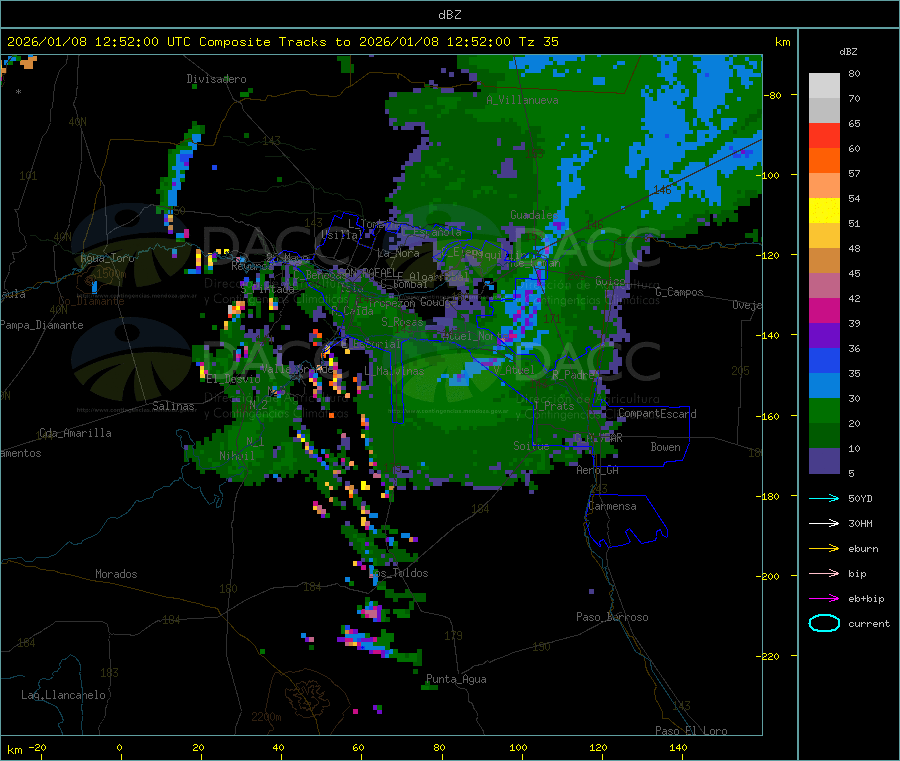This screenshot has width=900, height=761.
Task: Click the '-80' tick on right axis
Action: tap(774, 95)
